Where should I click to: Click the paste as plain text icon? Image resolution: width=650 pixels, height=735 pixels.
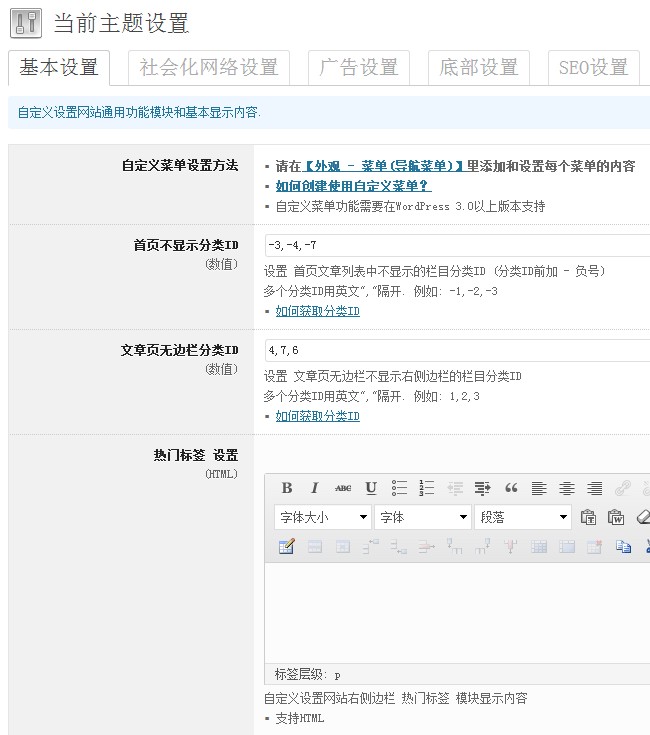coord(588,517)
